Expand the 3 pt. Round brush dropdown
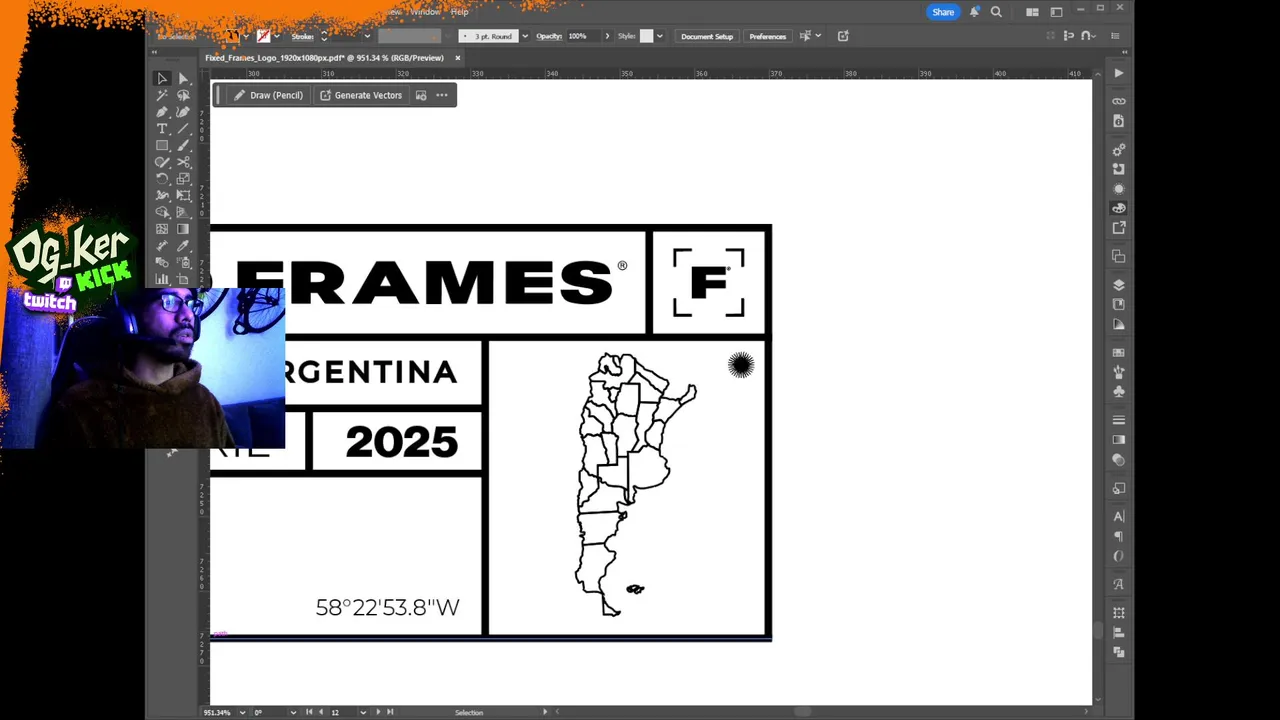Viewport: 1280px width, 720px height. pos(525,36)
